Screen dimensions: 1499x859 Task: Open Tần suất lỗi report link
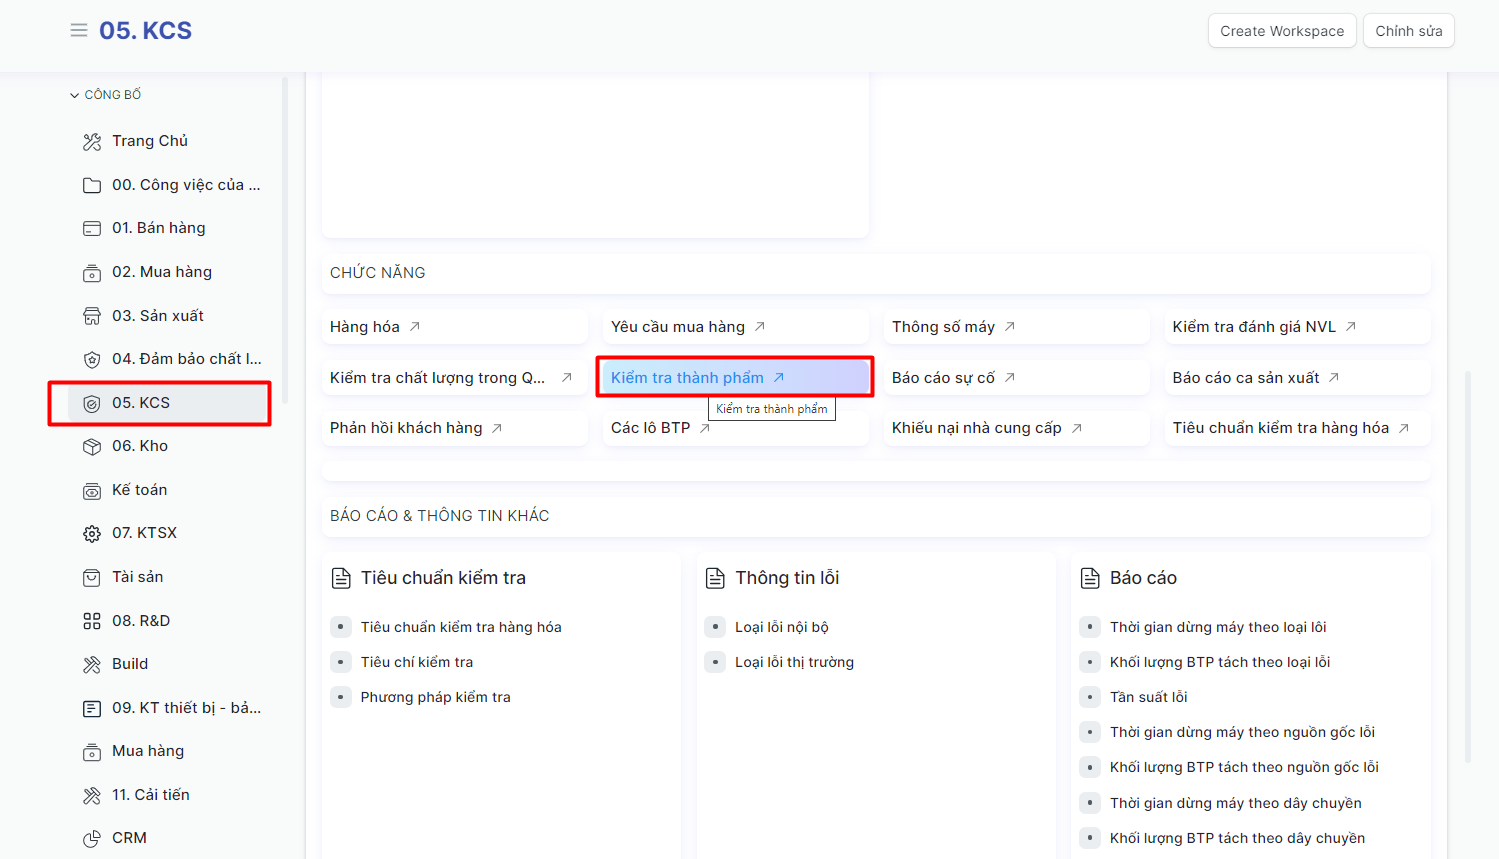click(1148, 697)
